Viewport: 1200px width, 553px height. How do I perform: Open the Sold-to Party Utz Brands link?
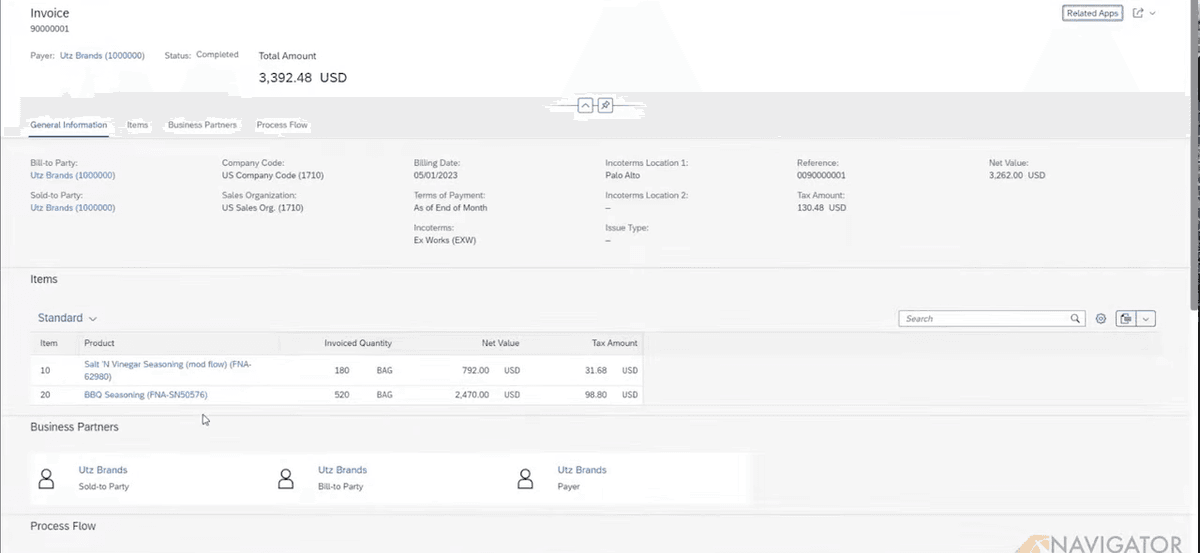tap(73, 208)
